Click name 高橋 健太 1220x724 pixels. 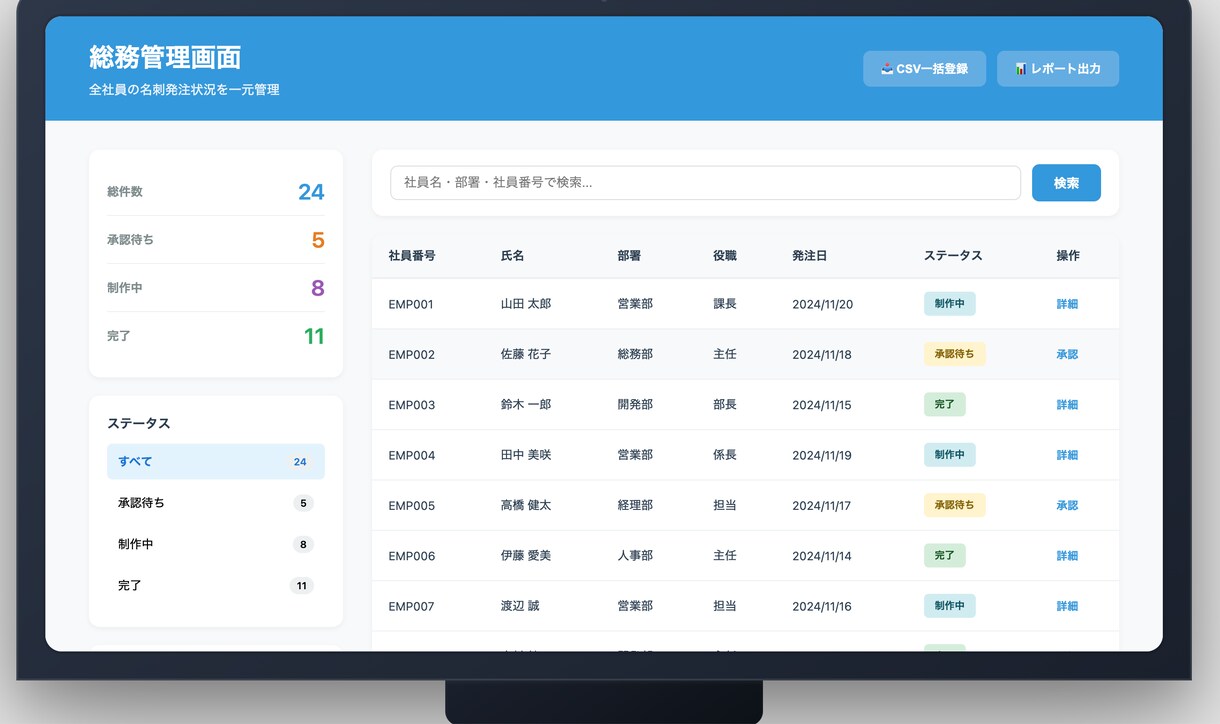(526, 505)
